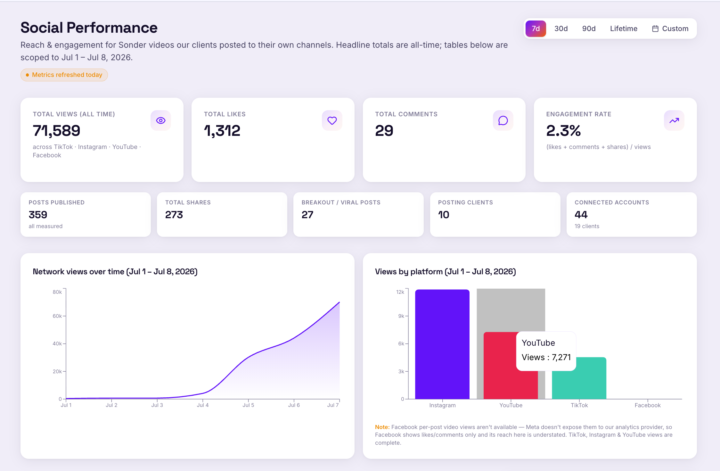Click the Posts Published card
The height and width of the screenshot is (471, 720).
pos(85,214)
